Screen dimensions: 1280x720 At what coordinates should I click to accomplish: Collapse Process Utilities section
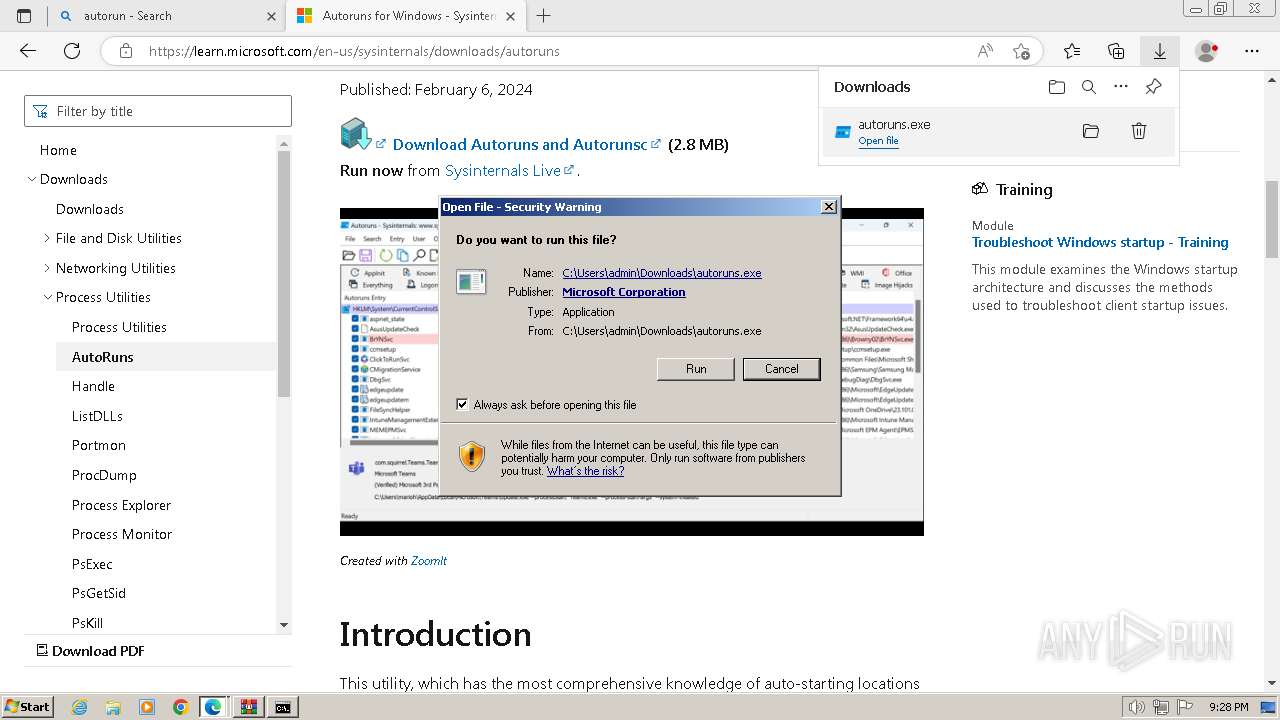pyautogui.click(x=47, y=297)
